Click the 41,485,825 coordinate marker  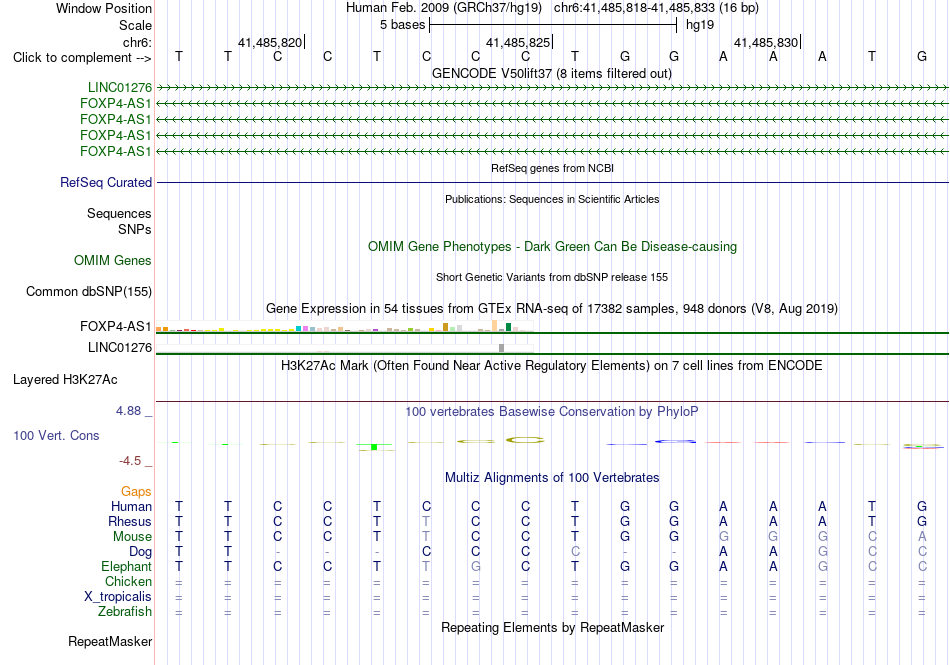point(518,42)
